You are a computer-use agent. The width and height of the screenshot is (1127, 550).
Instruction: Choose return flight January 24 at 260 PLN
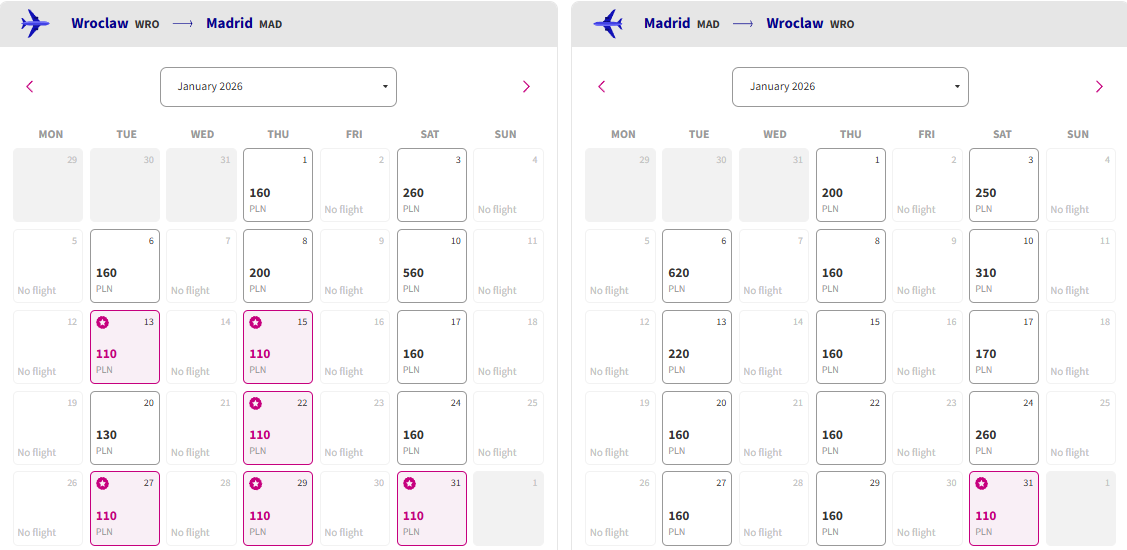tap(1004, 428)
